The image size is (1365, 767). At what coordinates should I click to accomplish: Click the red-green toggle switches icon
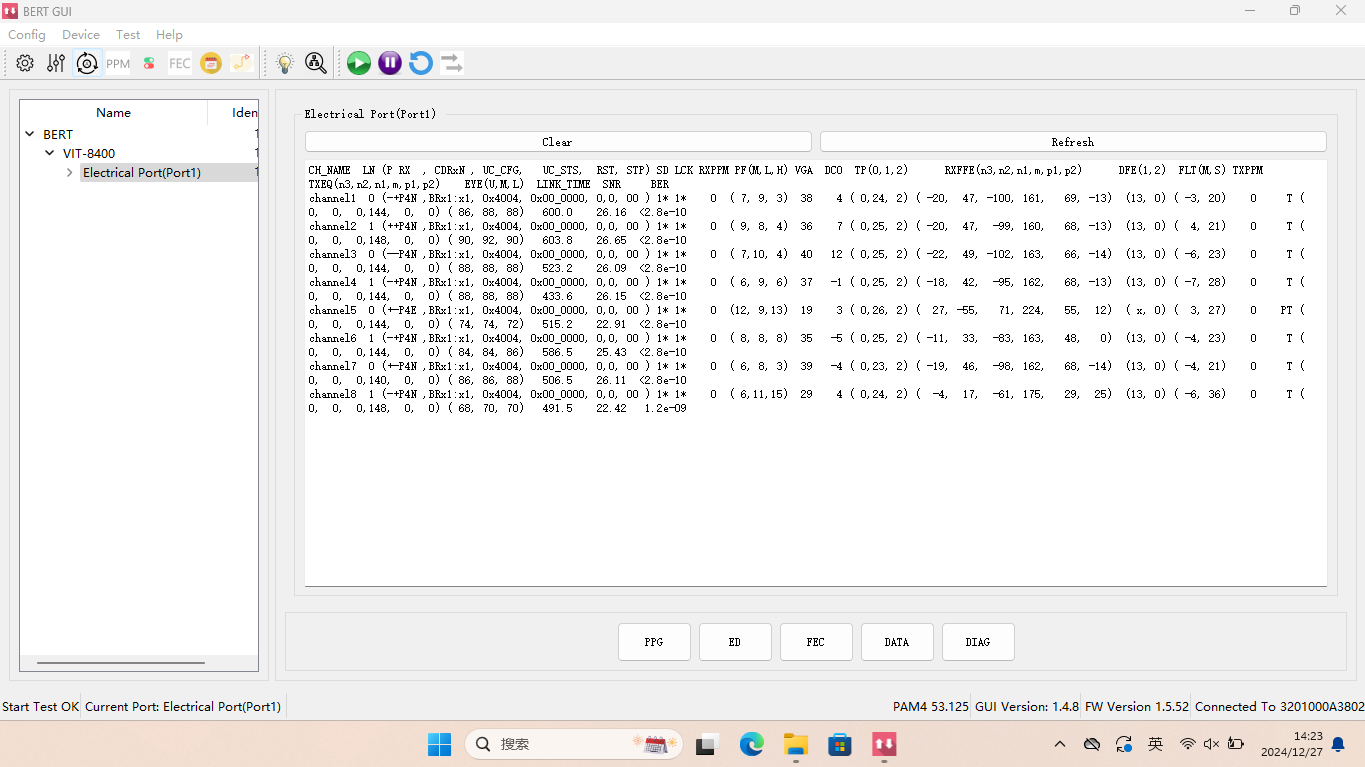(149, 63)
